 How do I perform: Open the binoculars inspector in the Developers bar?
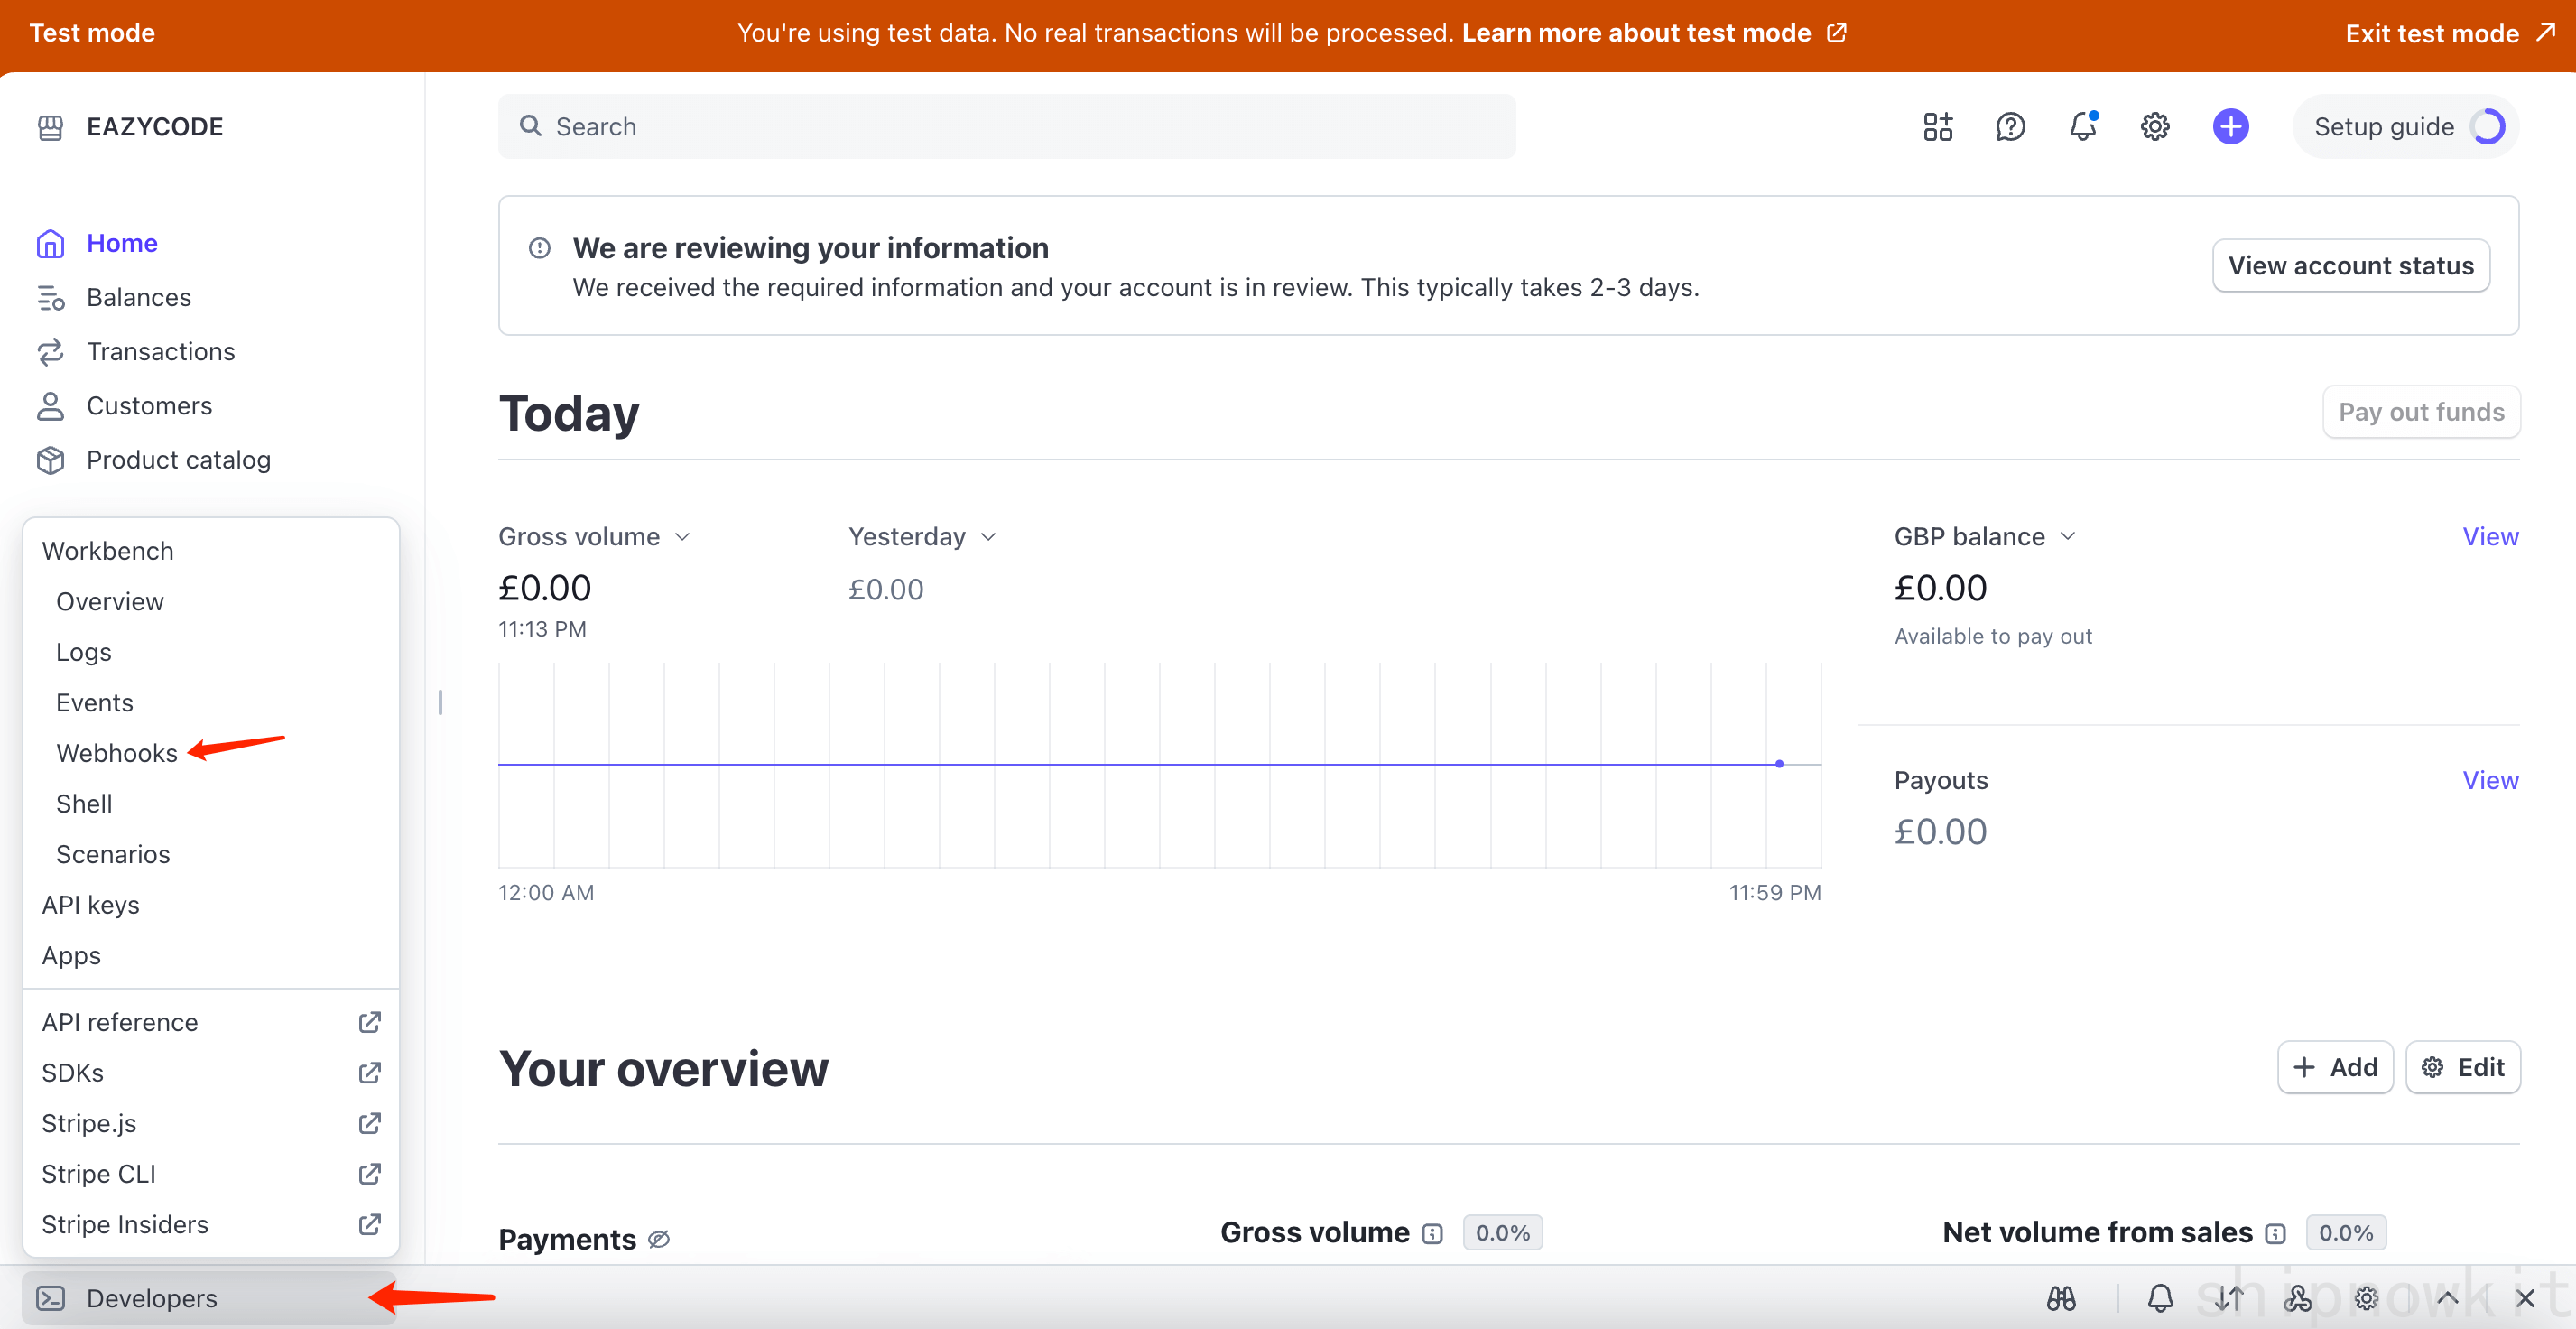tap(2062, 1297)
